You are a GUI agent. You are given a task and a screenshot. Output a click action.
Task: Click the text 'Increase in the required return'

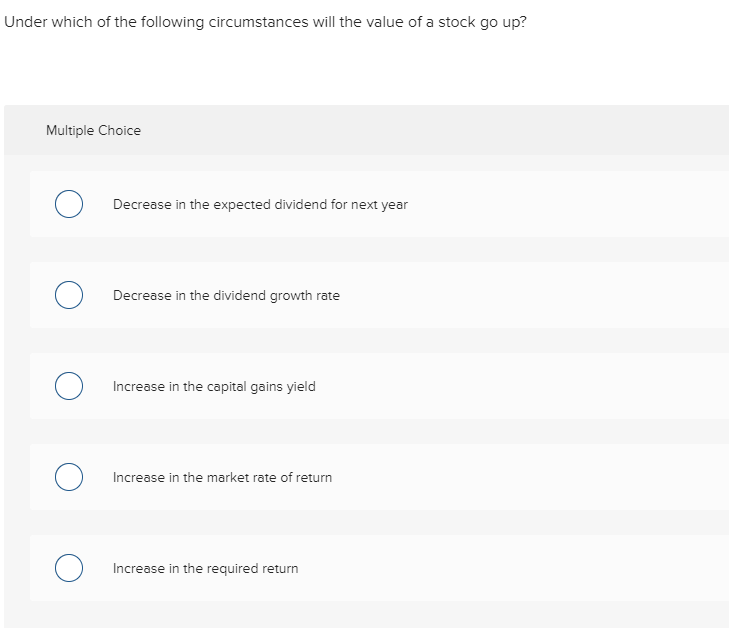tap(205, 569)
